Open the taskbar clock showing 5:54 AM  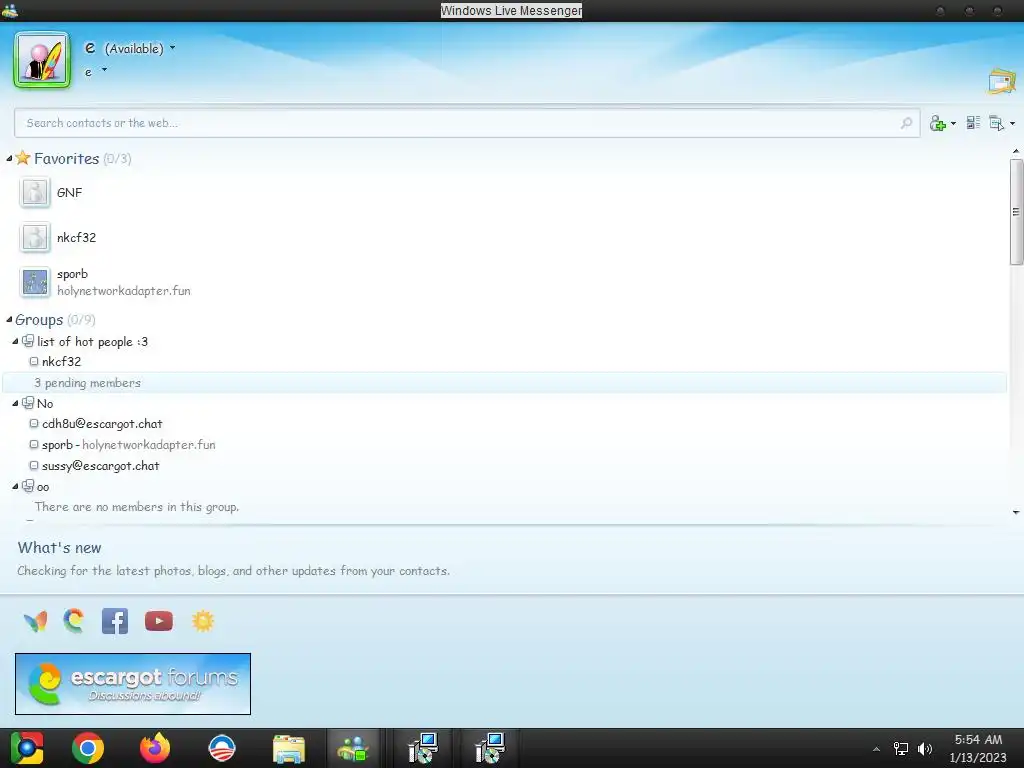[978, 748]
